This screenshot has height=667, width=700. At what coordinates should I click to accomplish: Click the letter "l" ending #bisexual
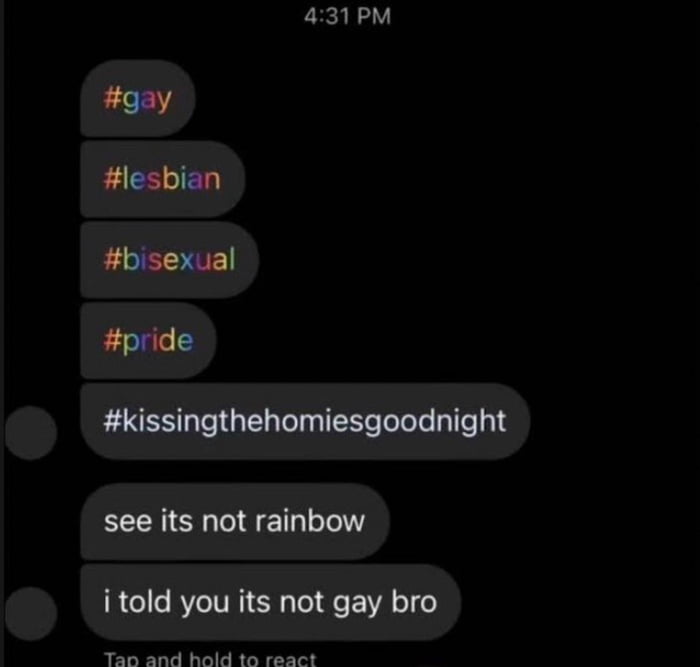232,258
